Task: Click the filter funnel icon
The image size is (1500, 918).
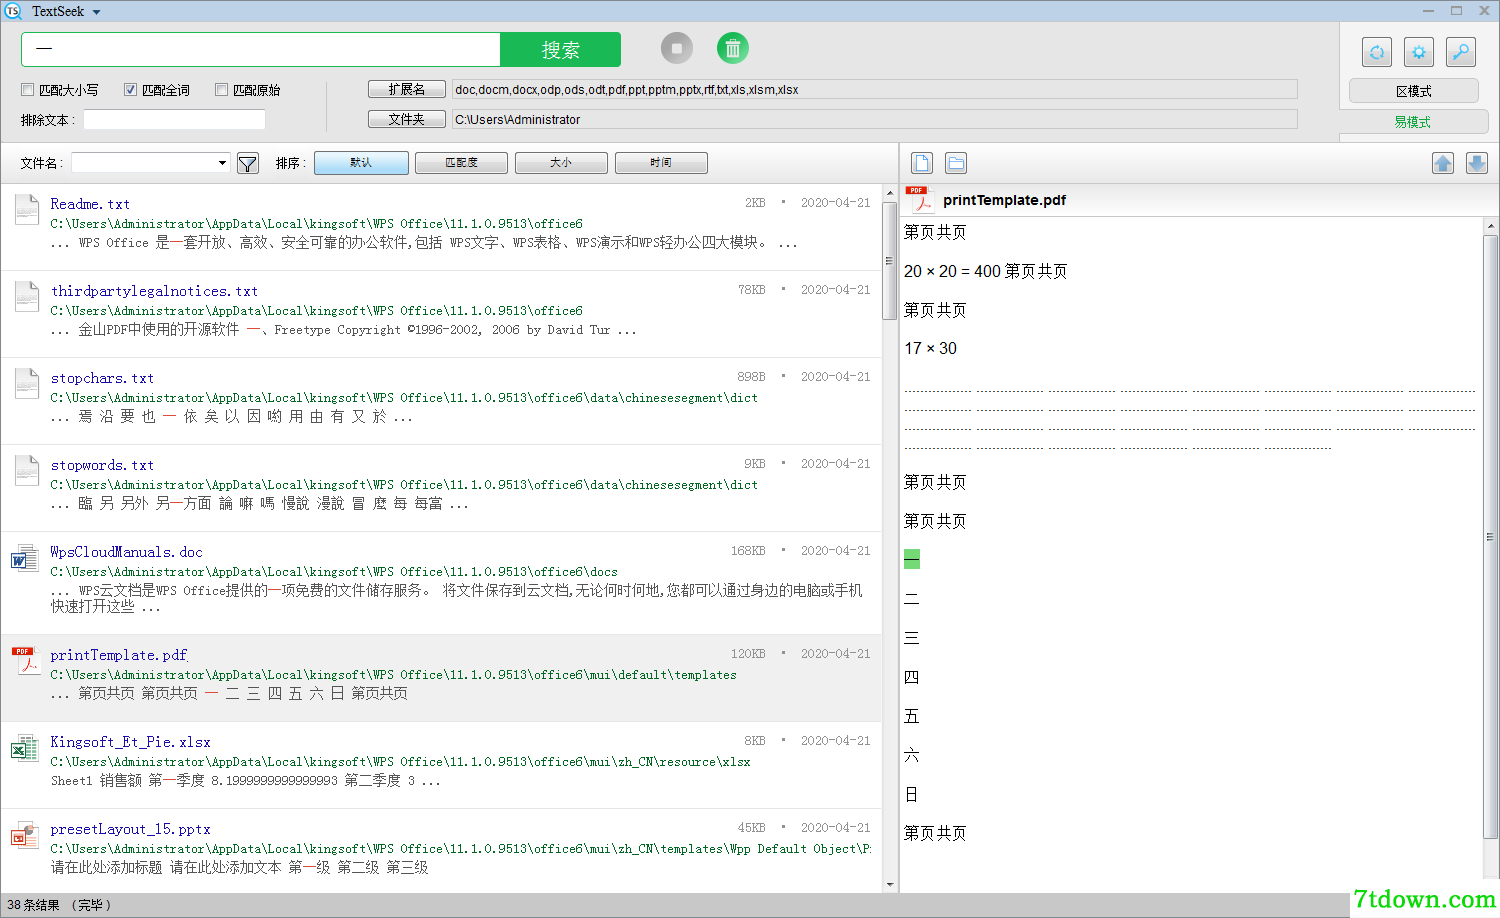Action: (x=248, y=163)
